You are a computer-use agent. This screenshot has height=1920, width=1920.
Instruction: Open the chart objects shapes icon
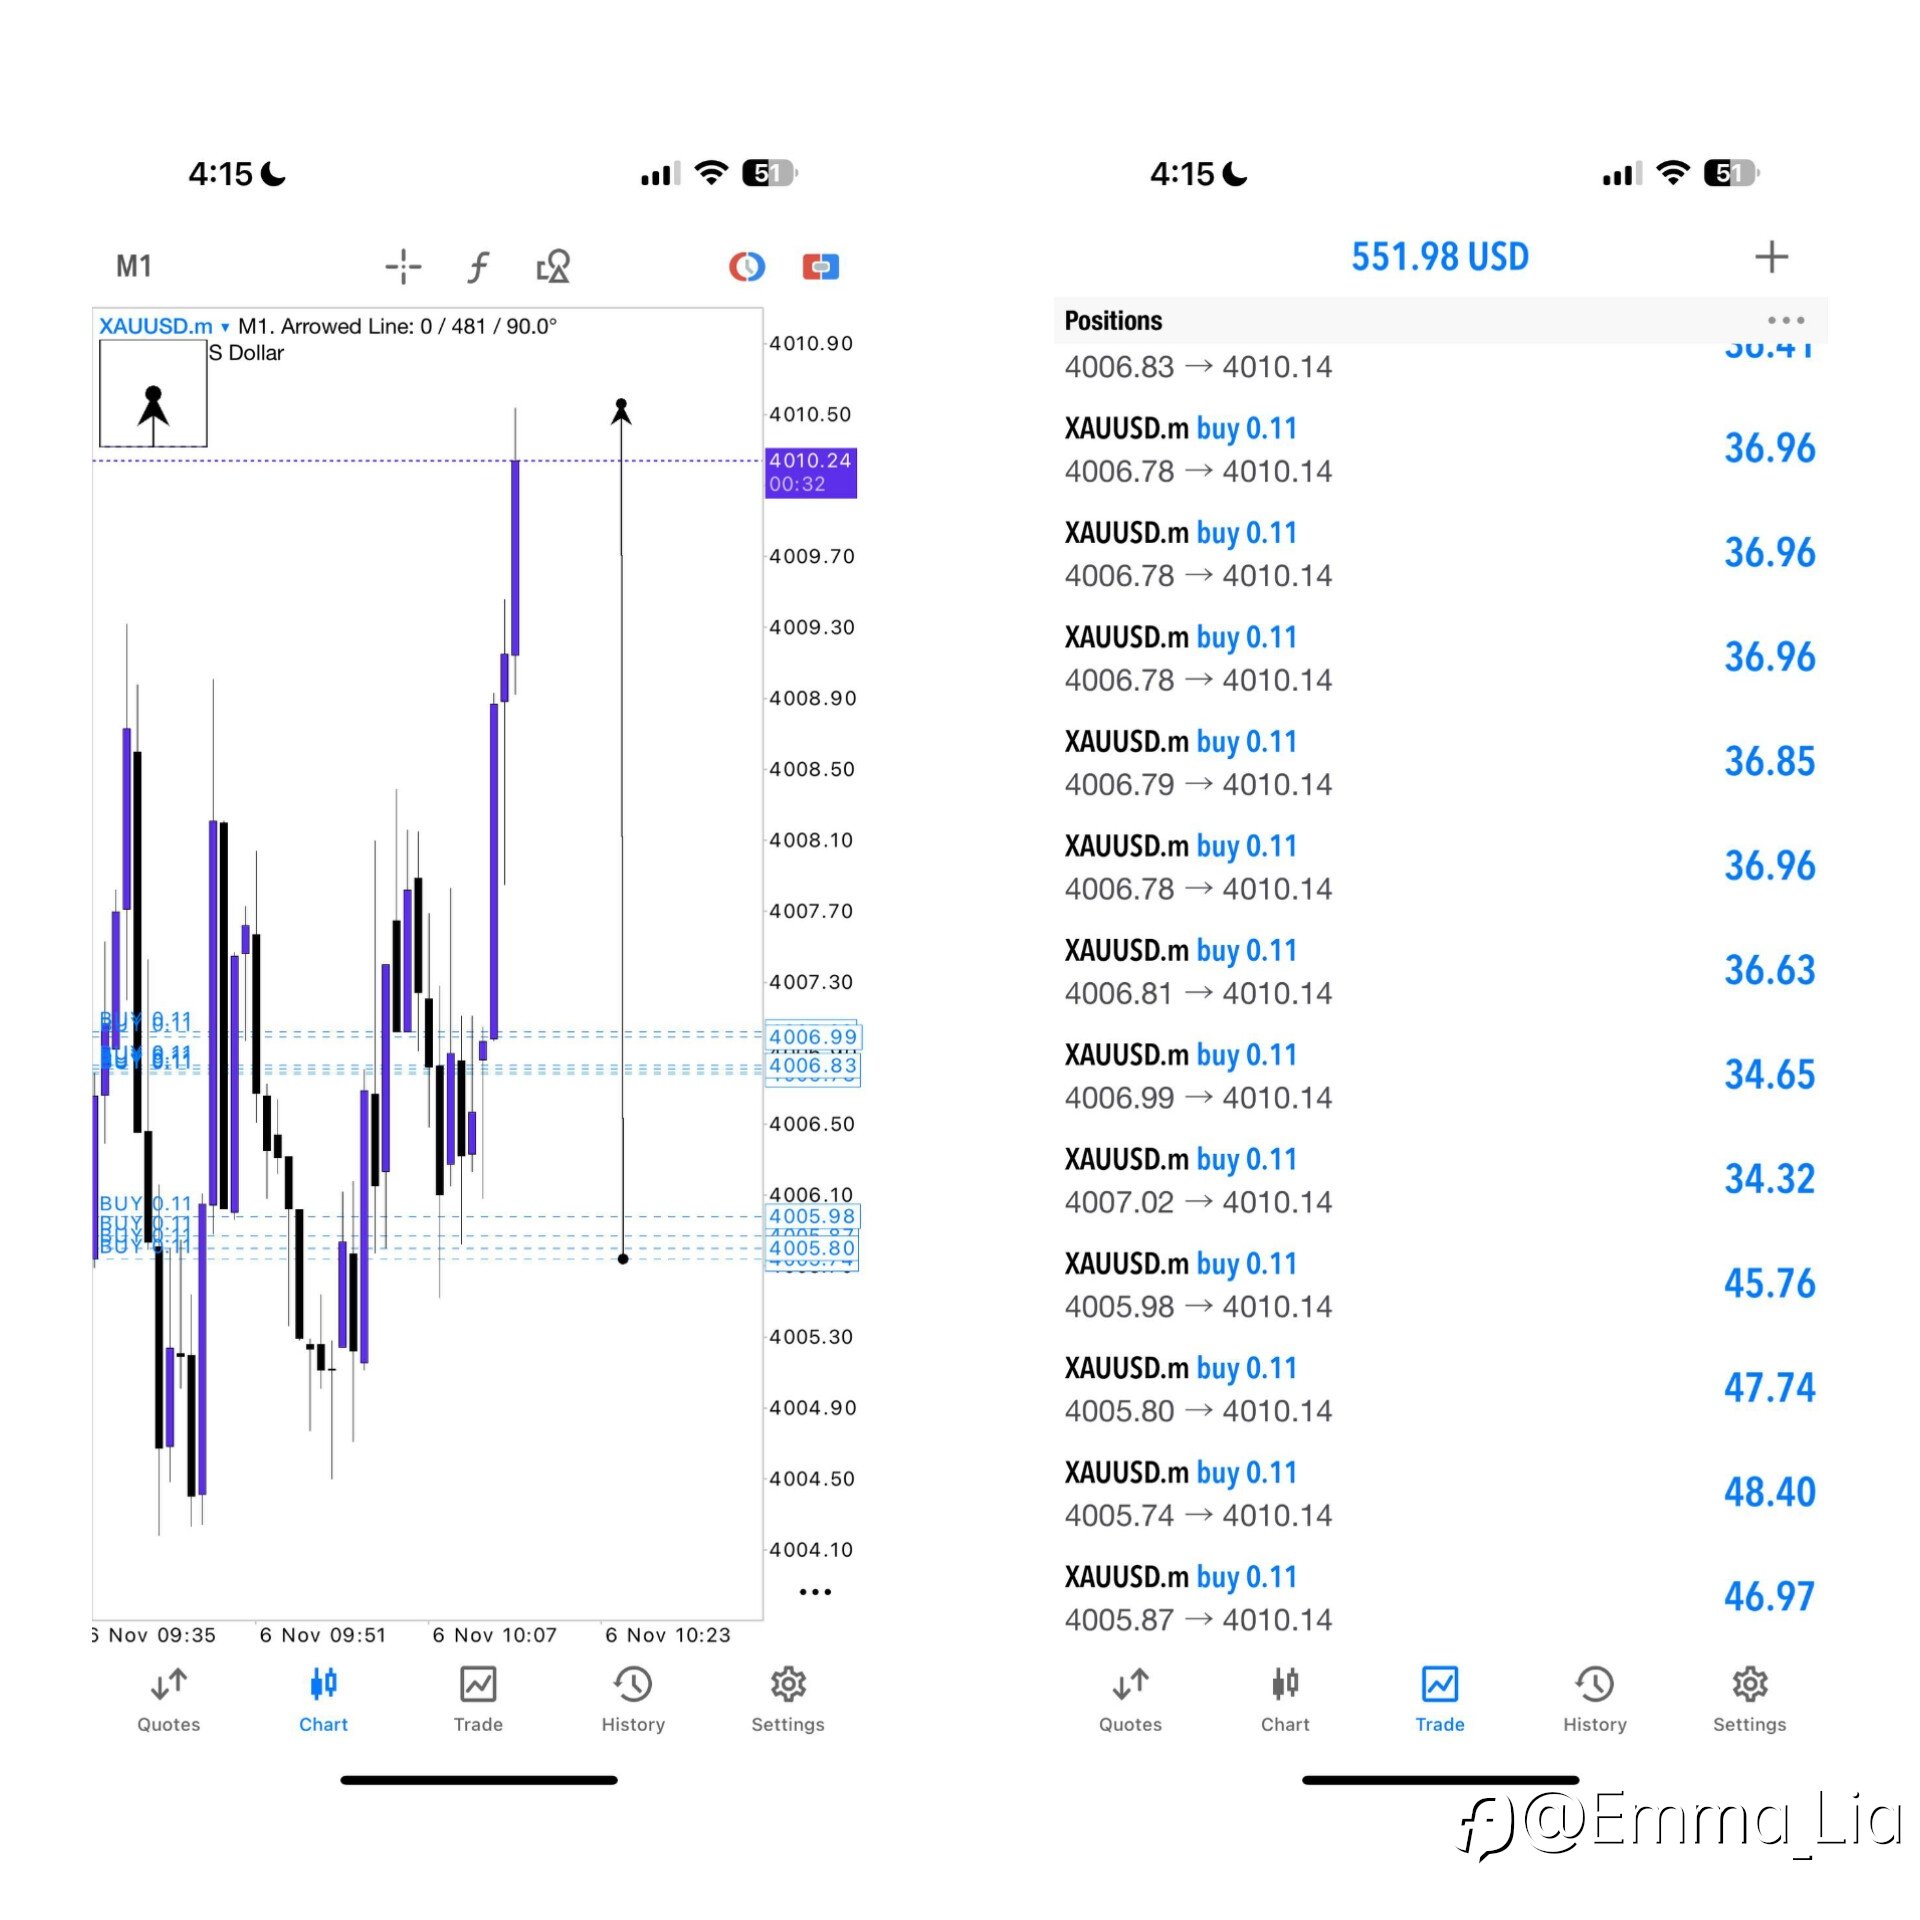pyautogui.click(x=553, y=266)
